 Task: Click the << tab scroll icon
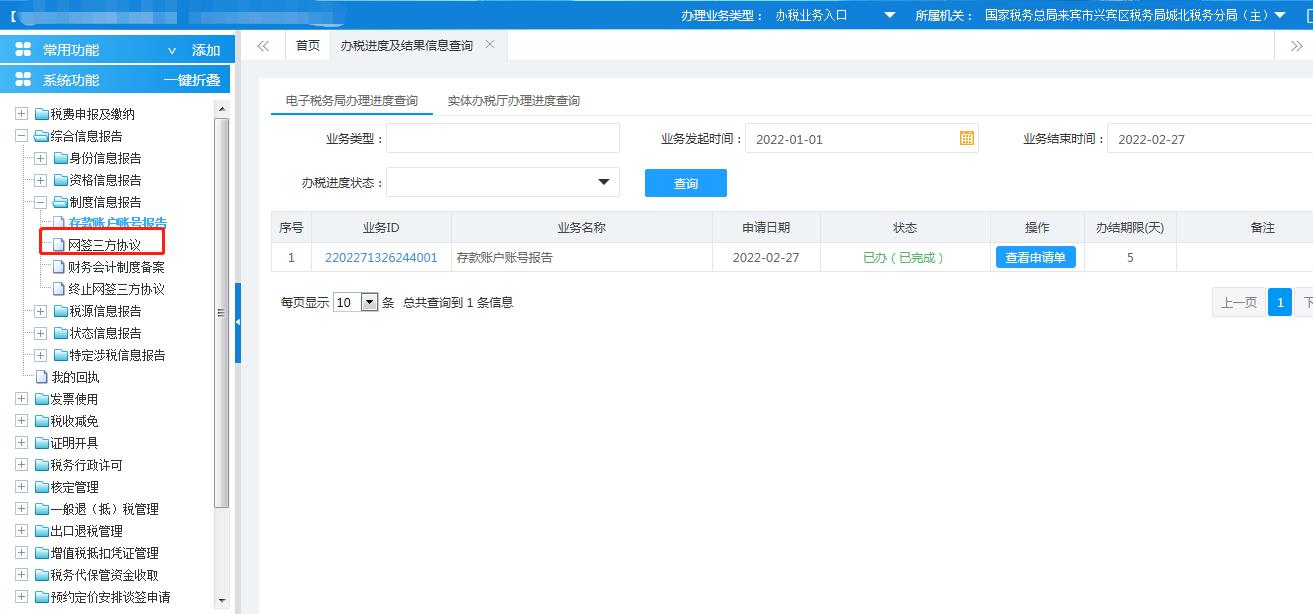click(x=262, y=45)
